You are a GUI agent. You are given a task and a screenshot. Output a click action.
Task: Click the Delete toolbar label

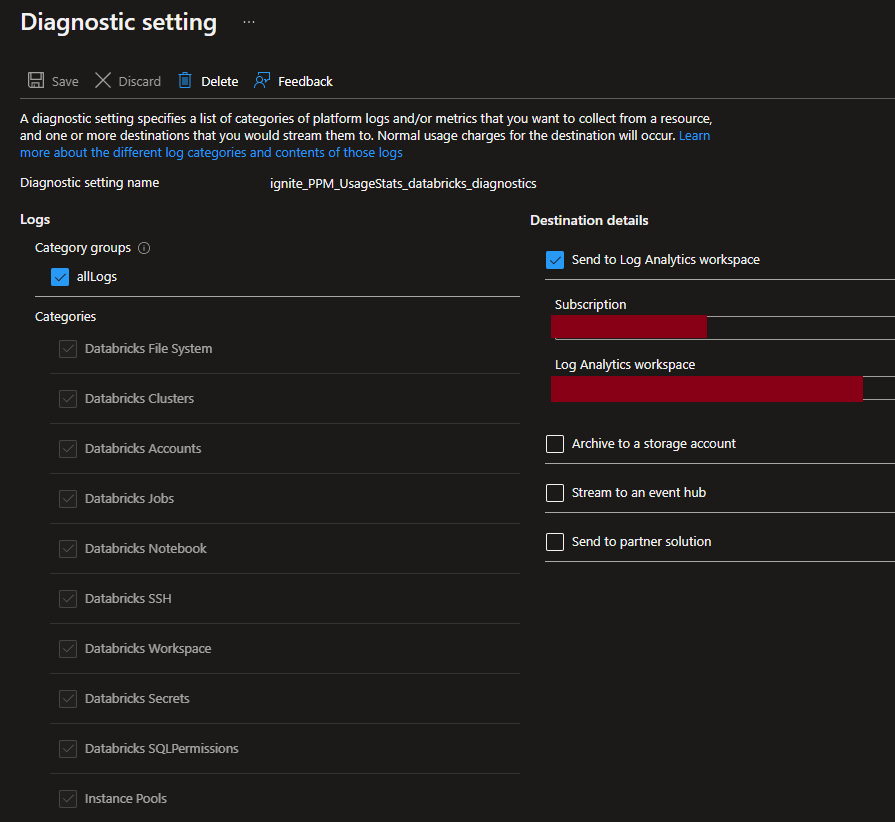tap(219, 82)
